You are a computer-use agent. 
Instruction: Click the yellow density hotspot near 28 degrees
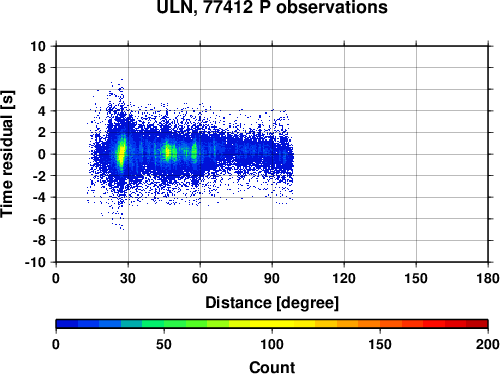coord(122,153)
